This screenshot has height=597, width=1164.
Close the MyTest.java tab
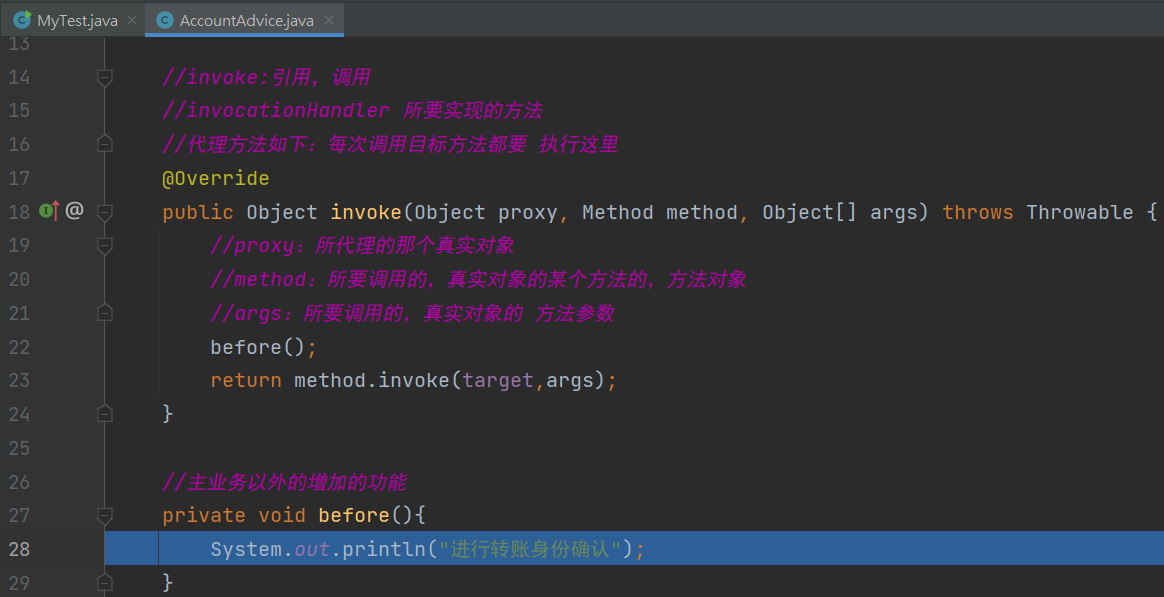tap(132, 20)
